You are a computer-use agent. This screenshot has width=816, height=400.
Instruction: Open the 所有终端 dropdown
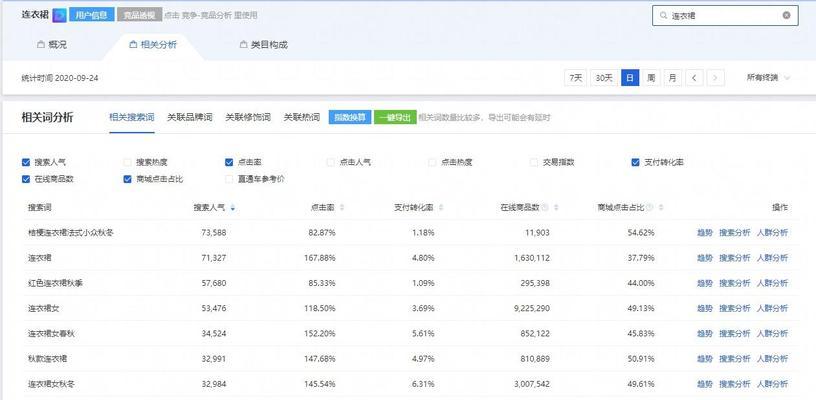click(768, 78)
